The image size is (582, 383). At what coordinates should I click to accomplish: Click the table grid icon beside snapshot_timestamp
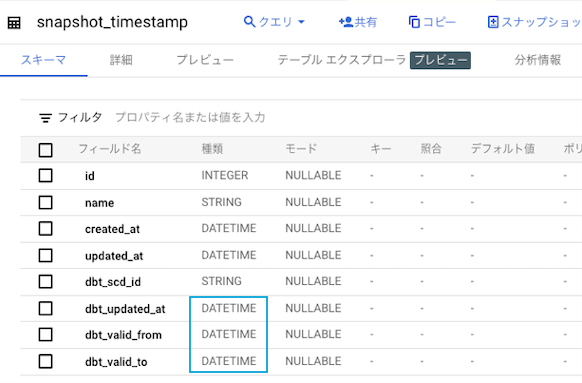coord(14,23)
